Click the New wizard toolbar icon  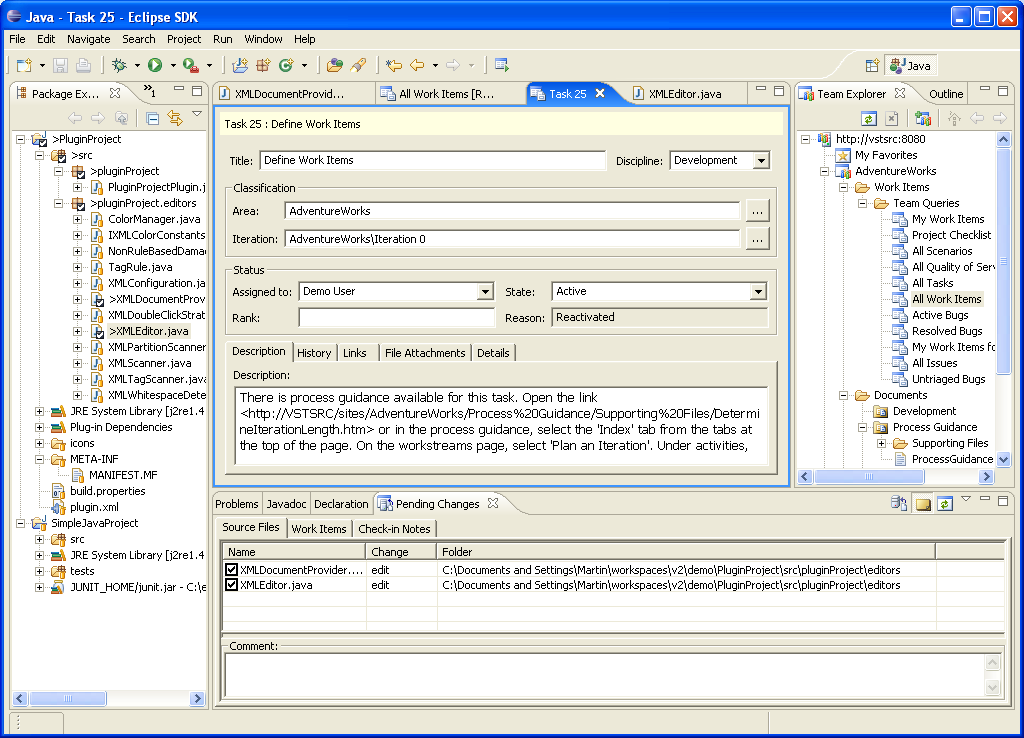[x=24, y=65]
